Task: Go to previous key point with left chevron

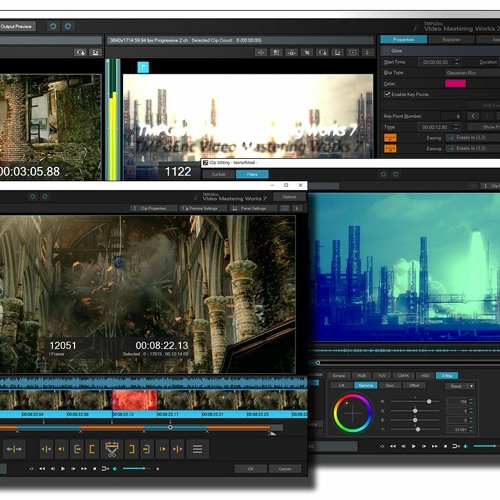Action: pos(473,116)
